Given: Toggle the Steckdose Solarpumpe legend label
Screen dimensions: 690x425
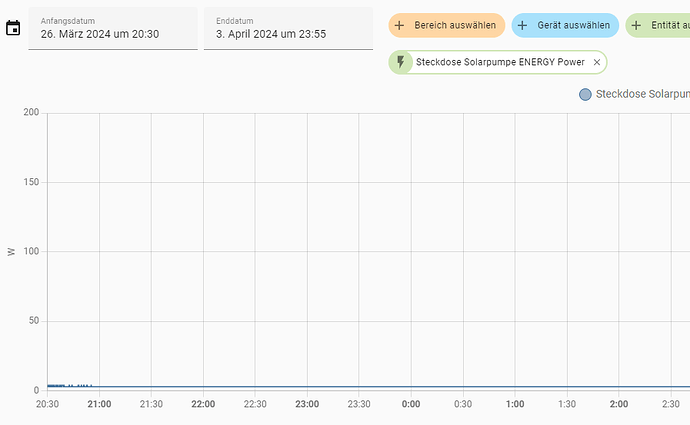Looking at the screenshot, I should (642, 95).
